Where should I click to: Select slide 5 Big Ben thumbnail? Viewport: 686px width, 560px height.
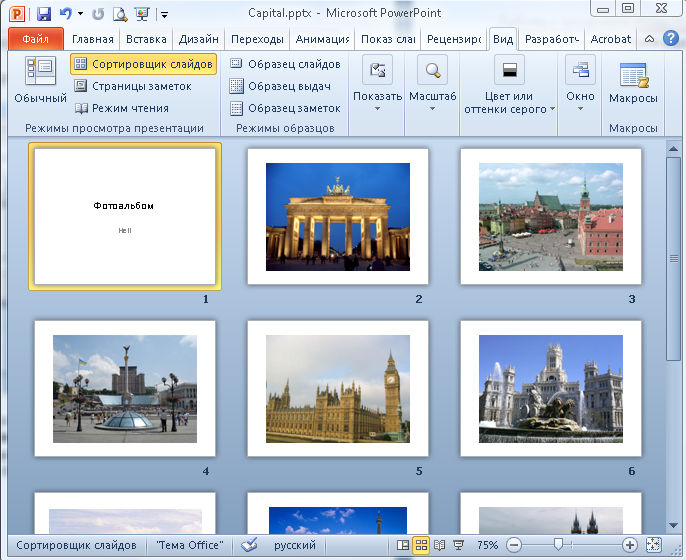coord(338,388)
